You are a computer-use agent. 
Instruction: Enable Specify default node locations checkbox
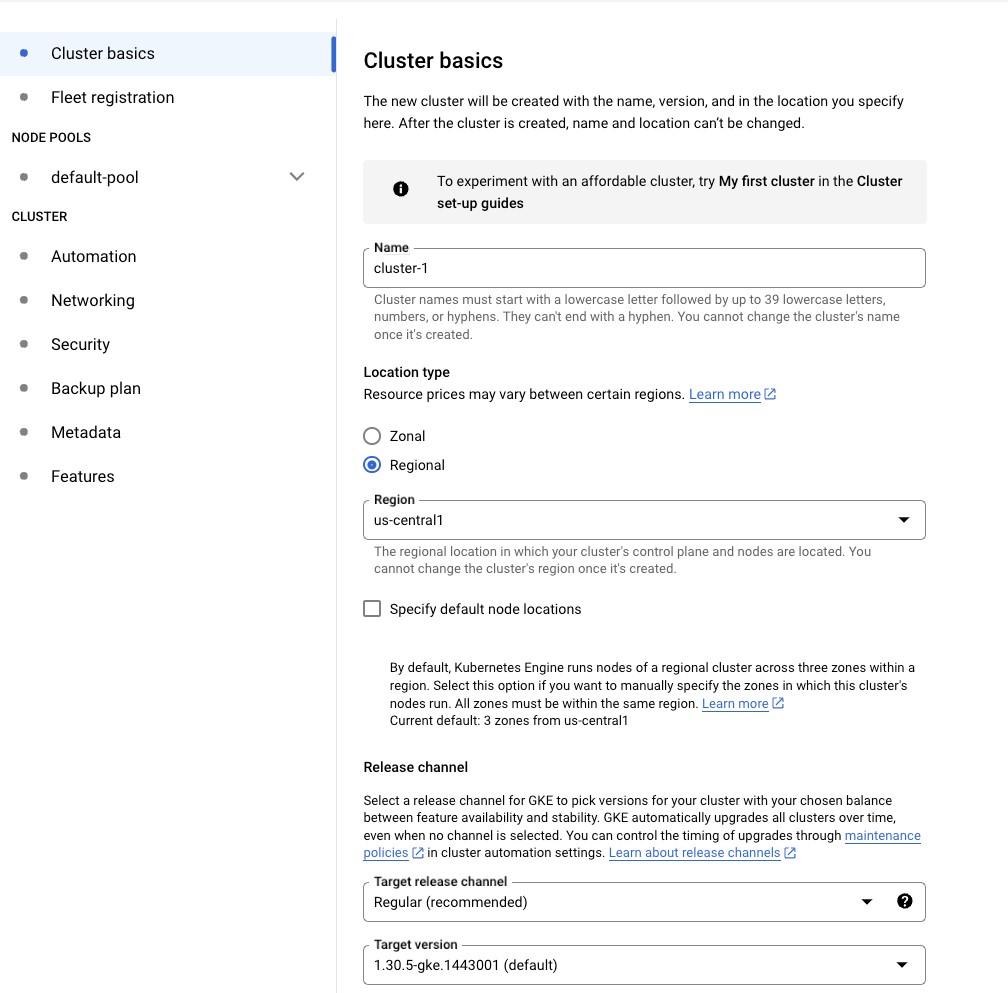tap(372, 609)
